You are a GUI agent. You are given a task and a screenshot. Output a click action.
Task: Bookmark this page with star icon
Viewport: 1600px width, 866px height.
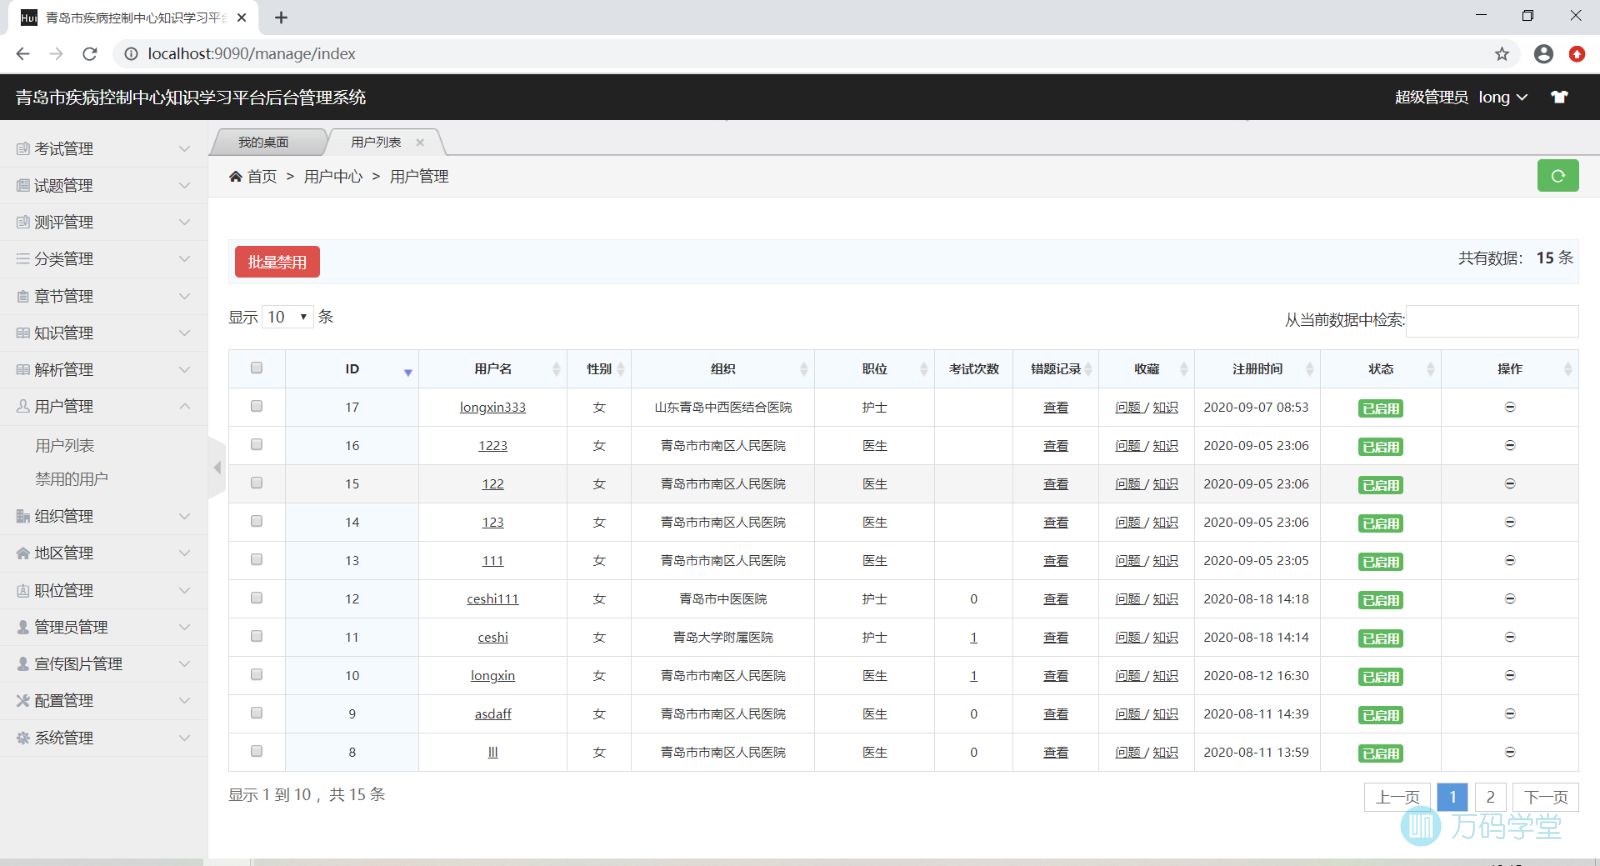pos(1501,54)
